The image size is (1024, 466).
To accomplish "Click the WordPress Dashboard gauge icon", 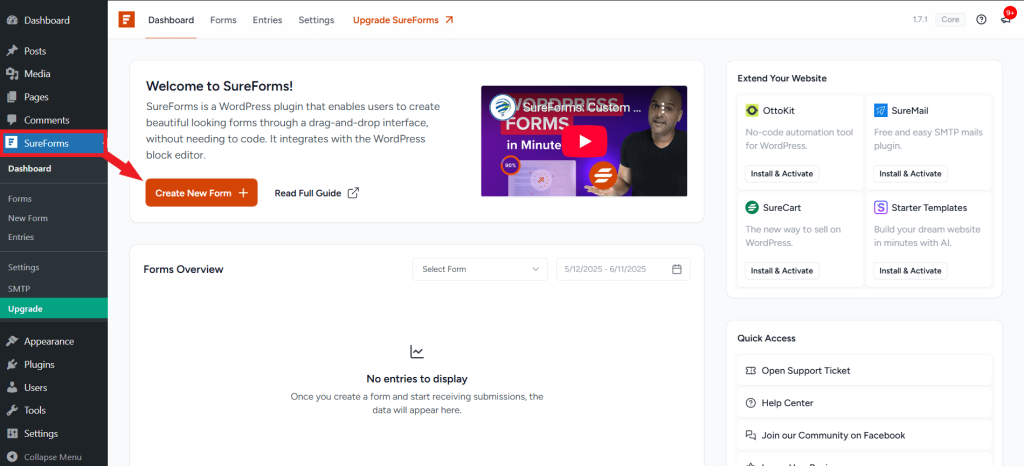I will [x=12, y=20].
